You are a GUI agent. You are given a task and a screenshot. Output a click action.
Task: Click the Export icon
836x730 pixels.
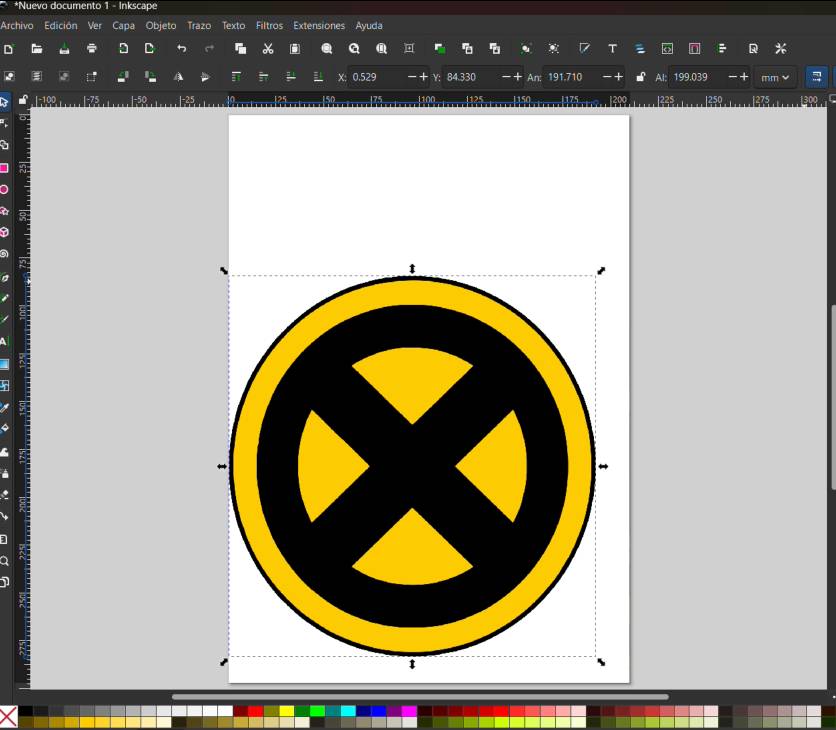click(149, 49)
